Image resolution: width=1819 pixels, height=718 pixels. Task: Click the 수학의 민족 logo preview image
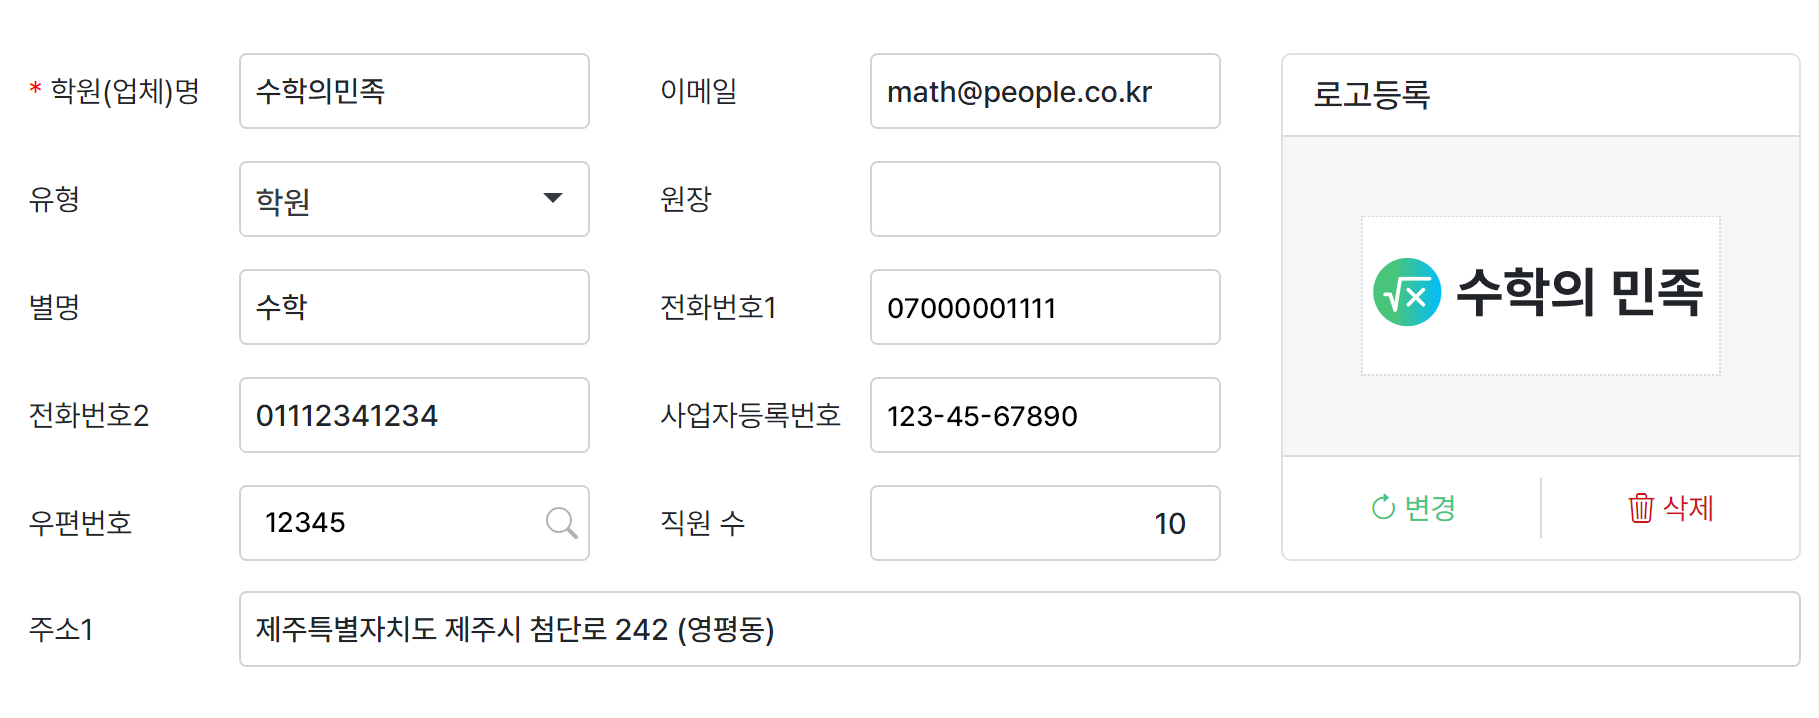click(1540, 295)
